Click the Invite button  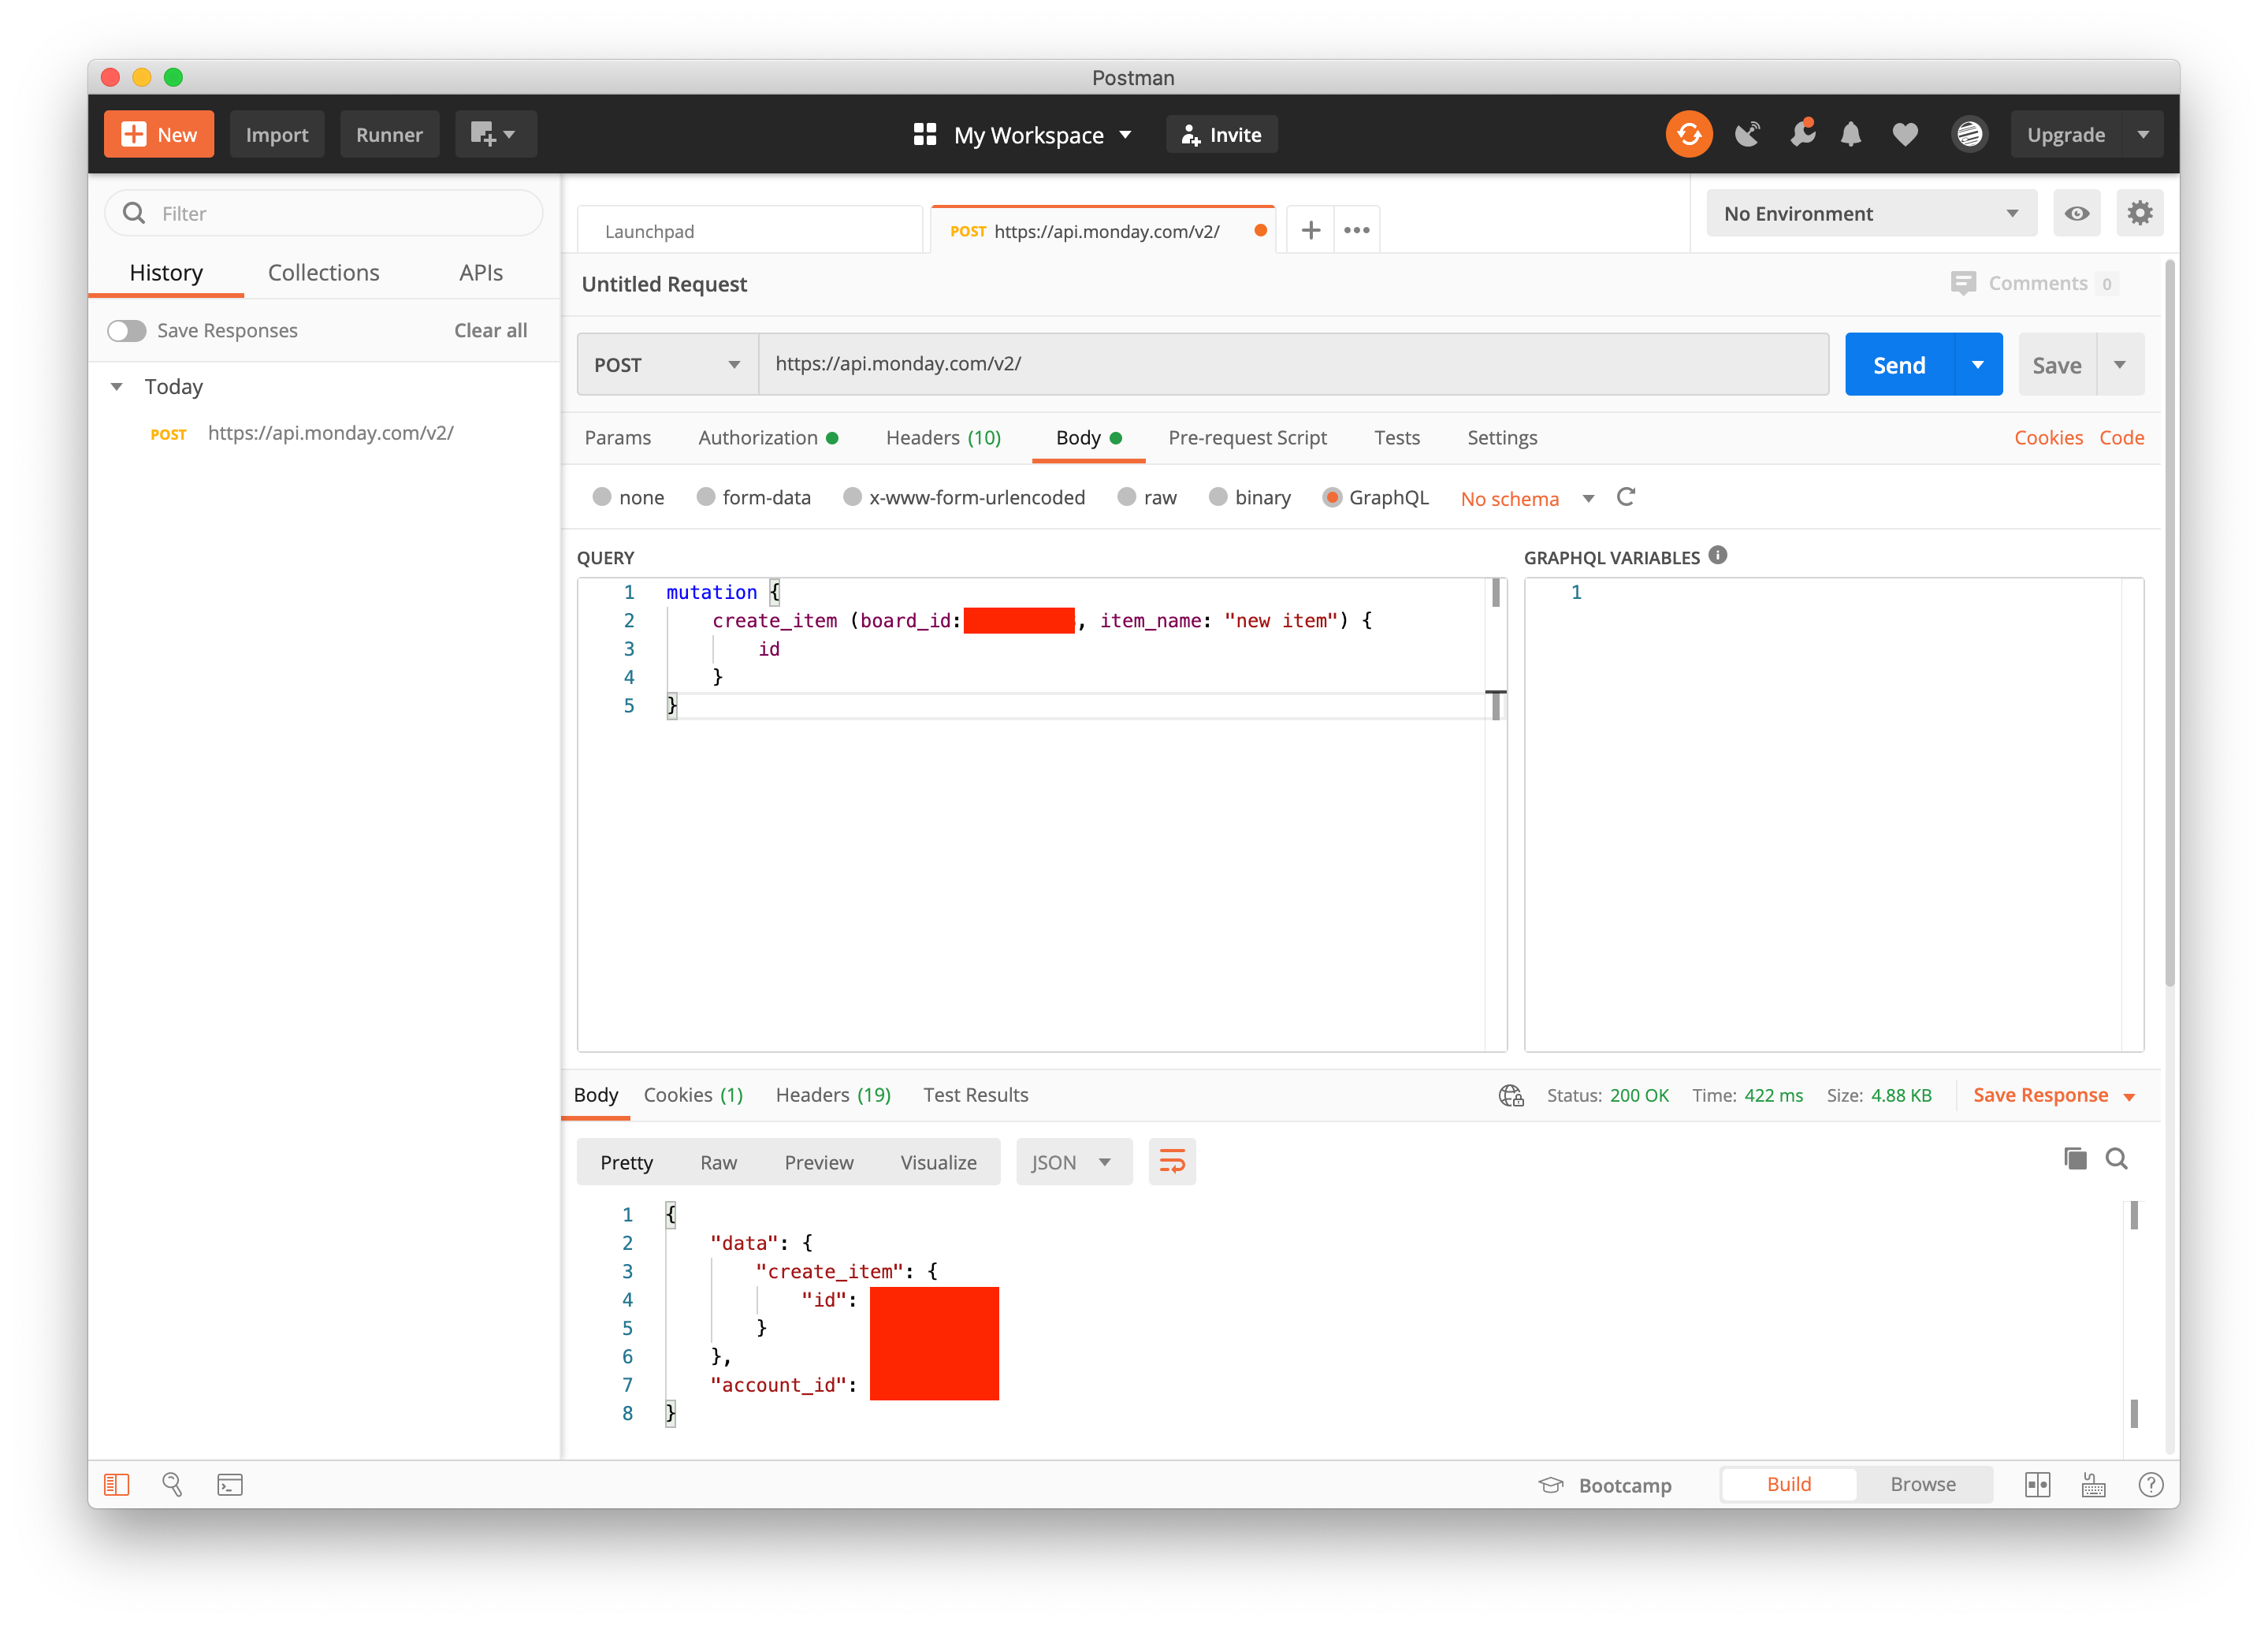1221,134
